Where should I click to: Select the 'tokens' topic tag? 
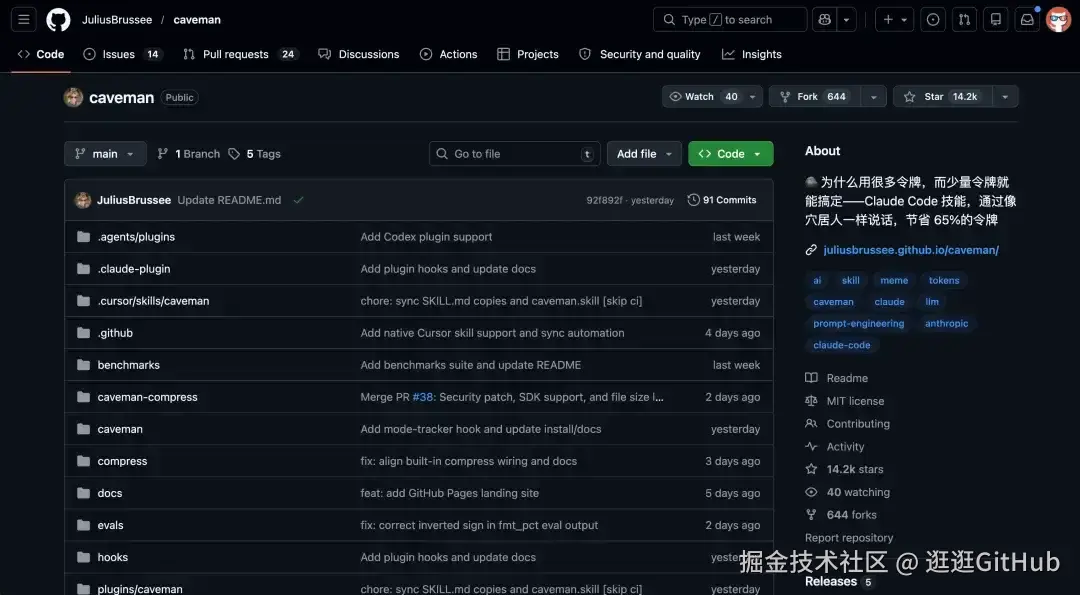tap(944, 280)
